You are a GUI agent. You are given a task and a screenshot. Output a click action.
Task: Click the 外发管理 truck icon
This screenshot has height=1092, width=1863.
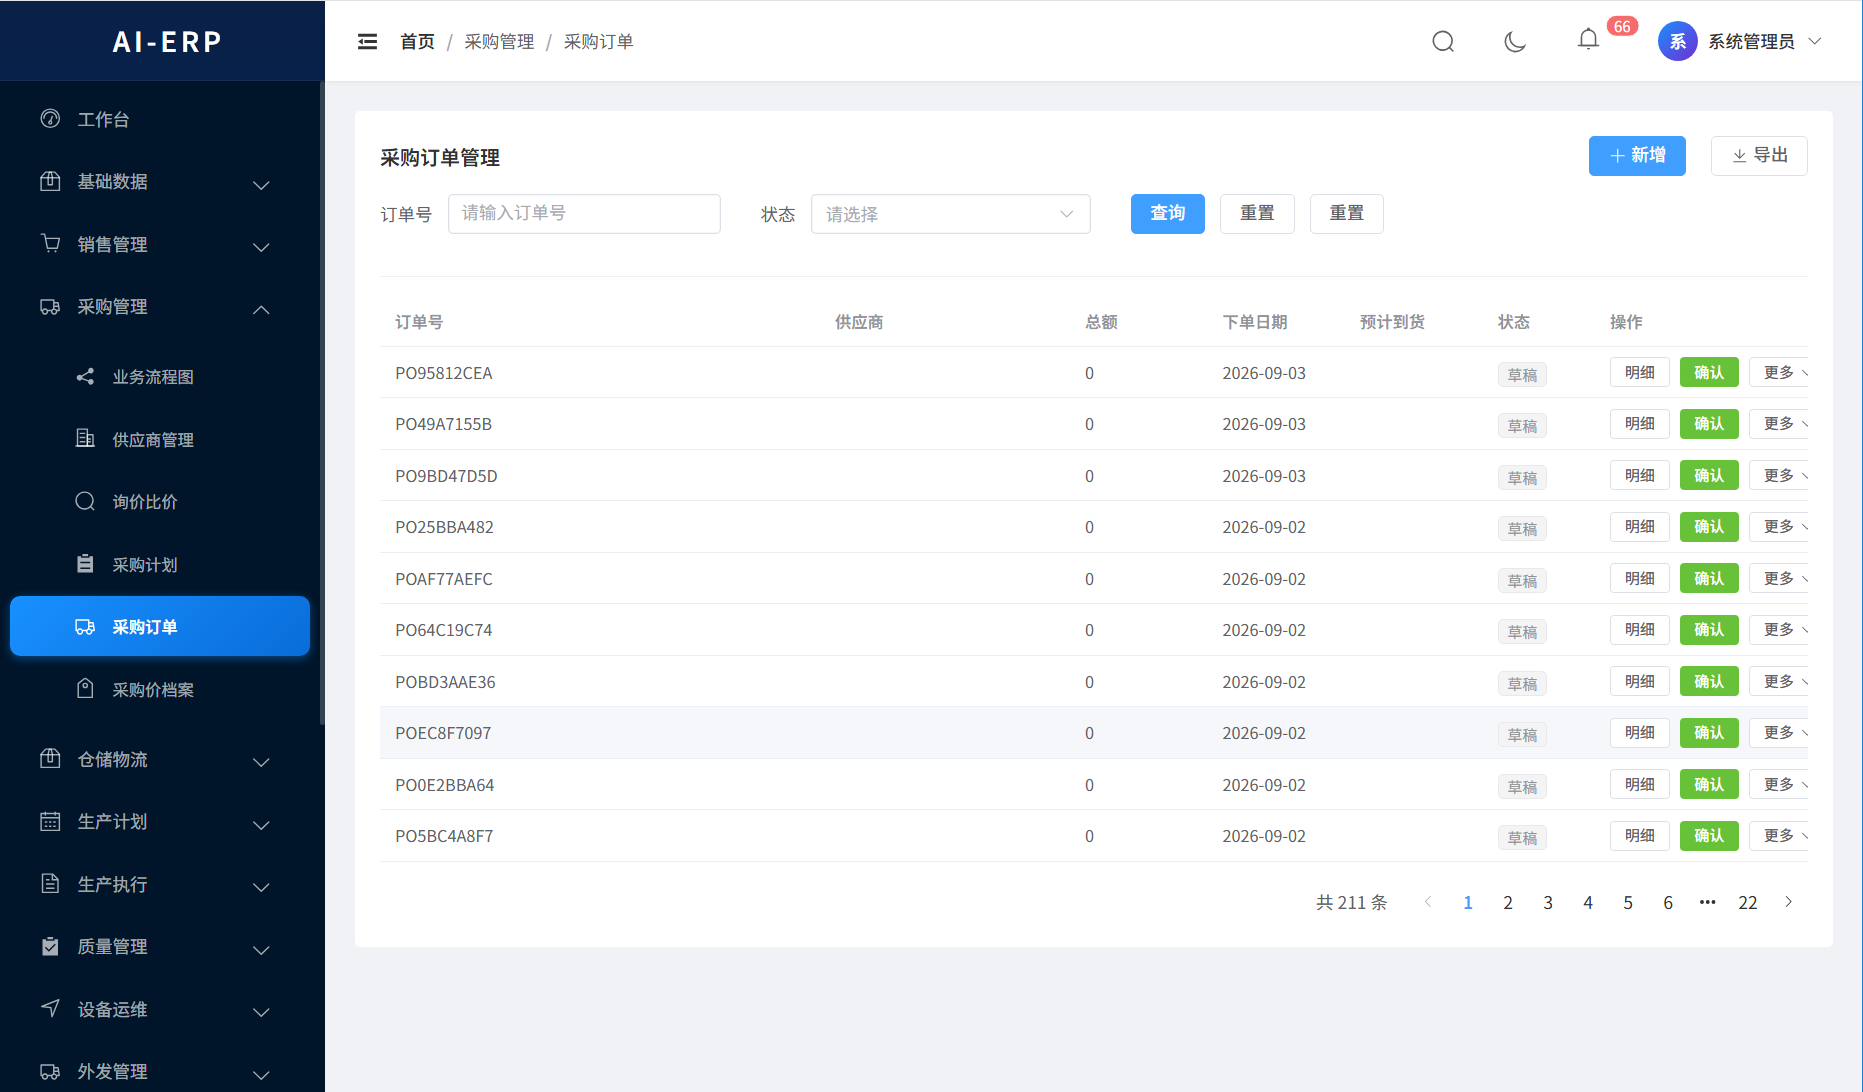[50, 1071]
